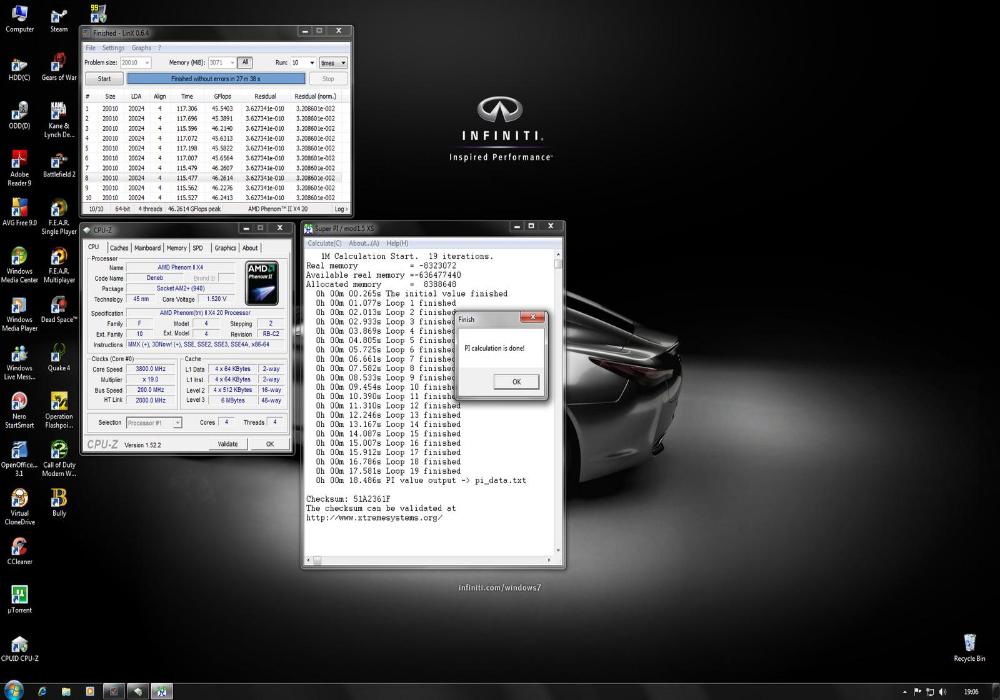Expand the Log panel in LinX
This screenshot has width=1000, height=700.
pos(341,209)
